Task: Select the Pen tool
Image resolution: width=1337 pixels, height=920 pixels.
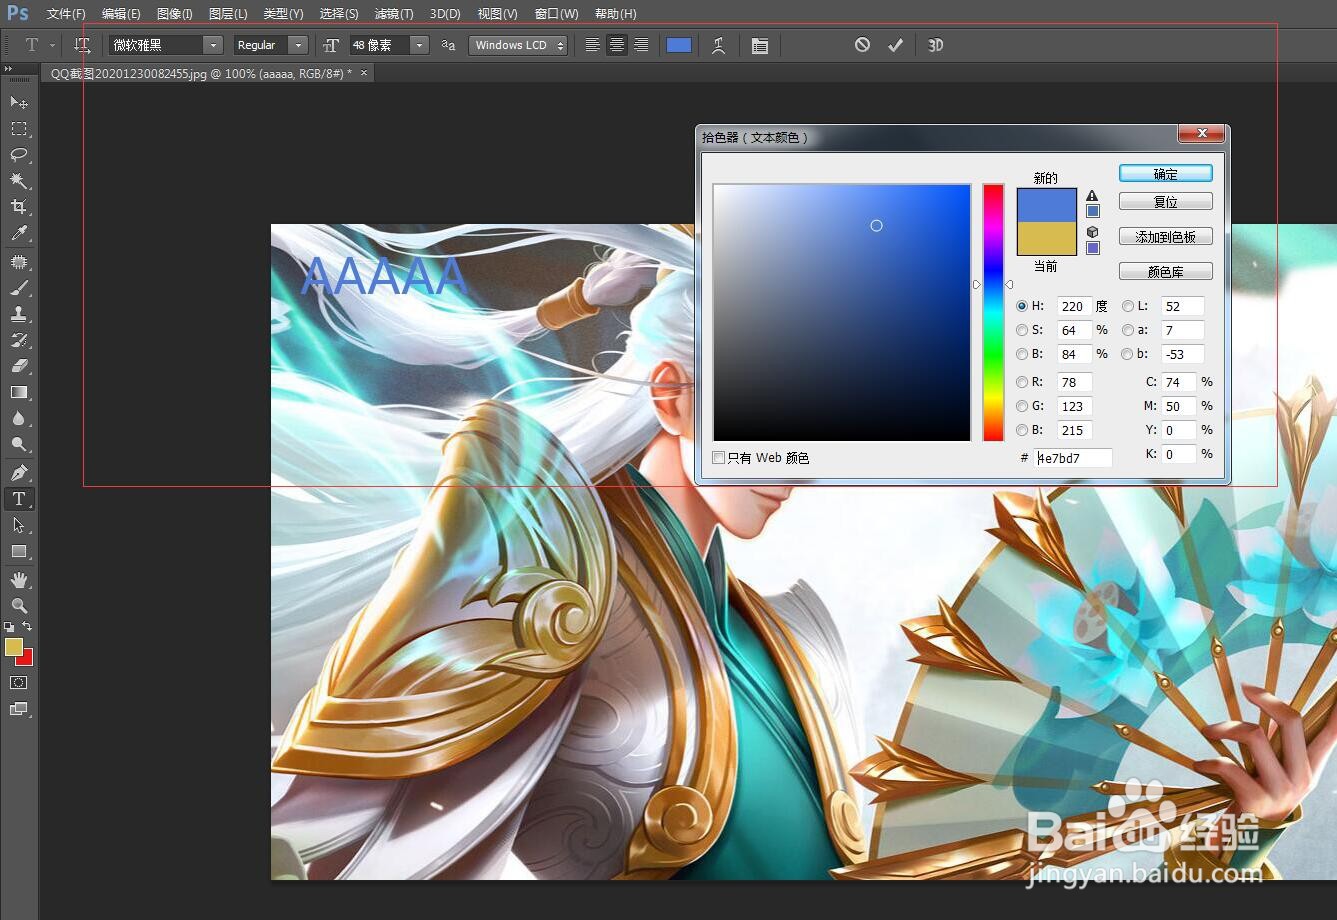Action: 18,472
